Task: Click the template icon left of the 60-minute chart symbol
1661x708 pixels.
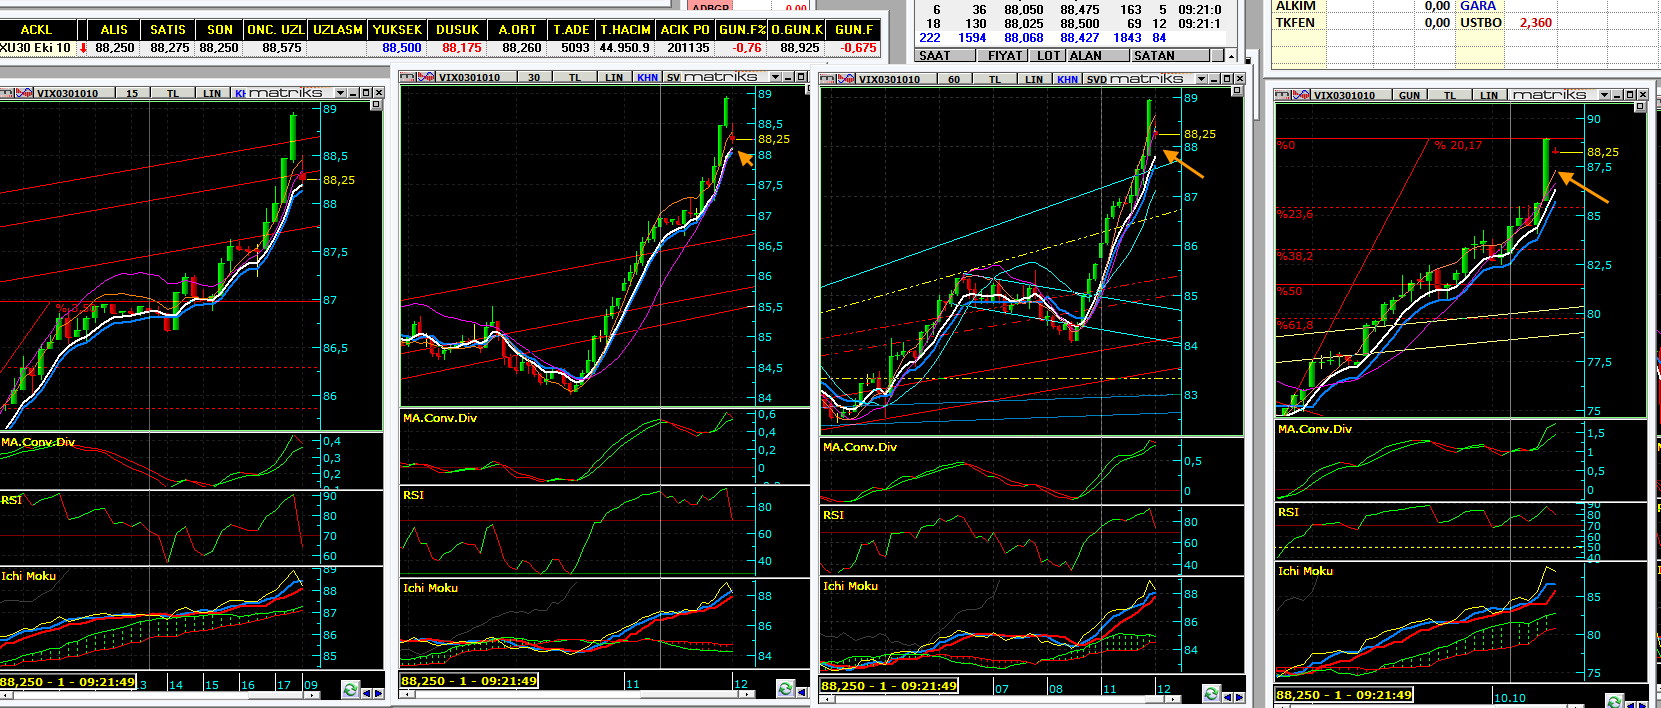Action: (x=829, y=79)
